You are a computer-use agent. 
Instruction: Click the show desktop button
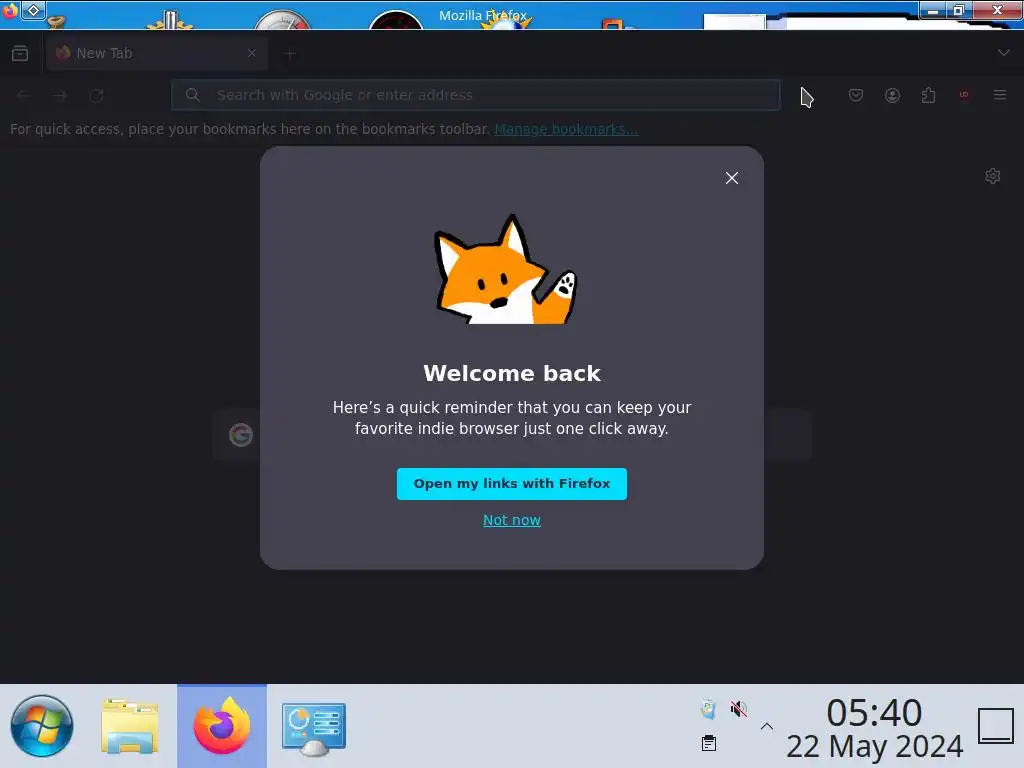pos(996,726)
